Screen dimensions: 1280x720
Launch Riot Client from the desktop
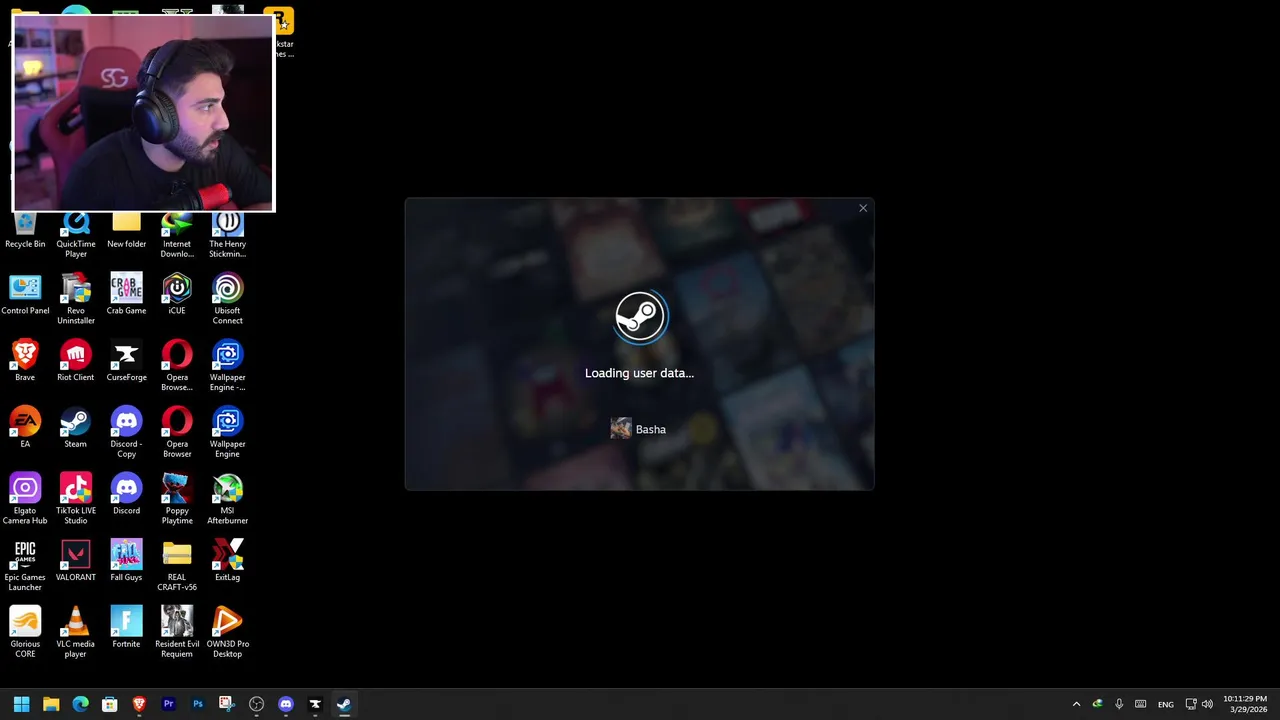coord(75,361)
